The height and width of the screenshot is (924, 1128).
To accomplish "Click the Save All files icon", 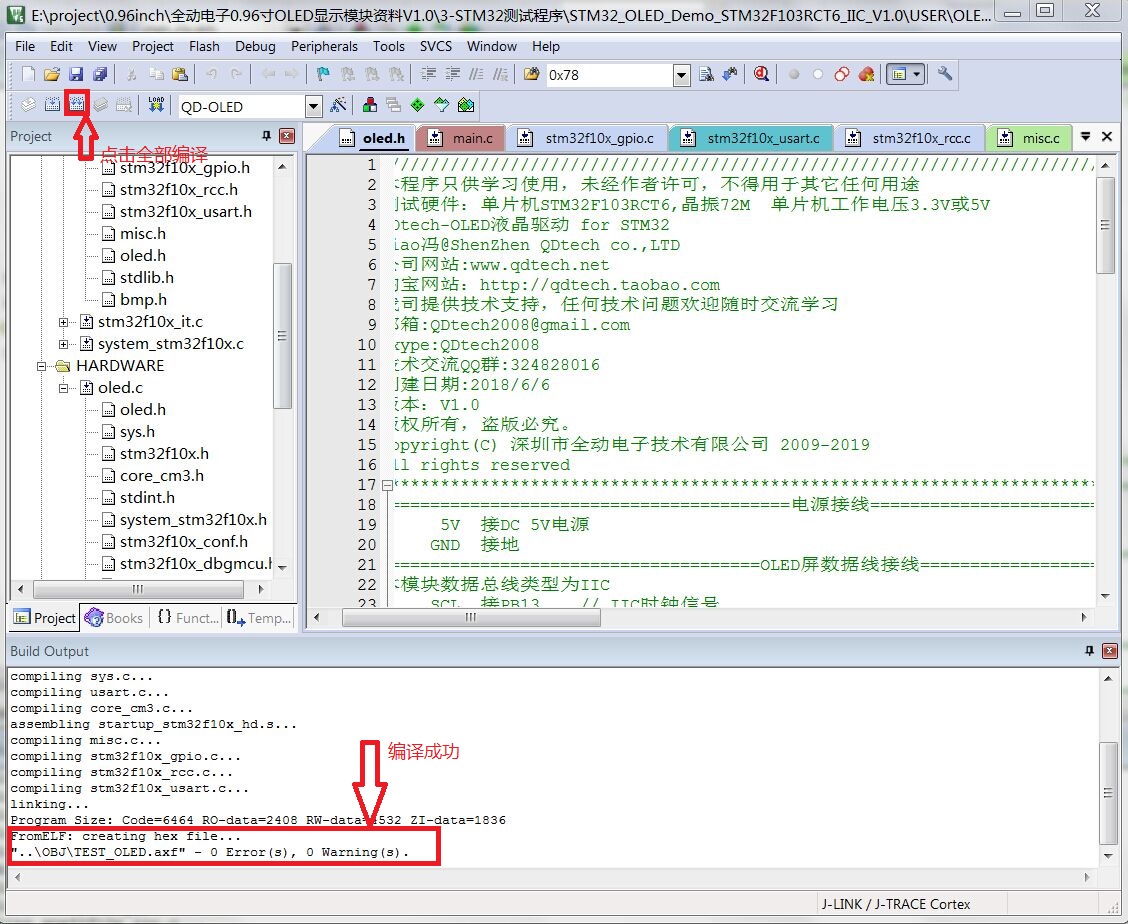I will pos(100,74).
